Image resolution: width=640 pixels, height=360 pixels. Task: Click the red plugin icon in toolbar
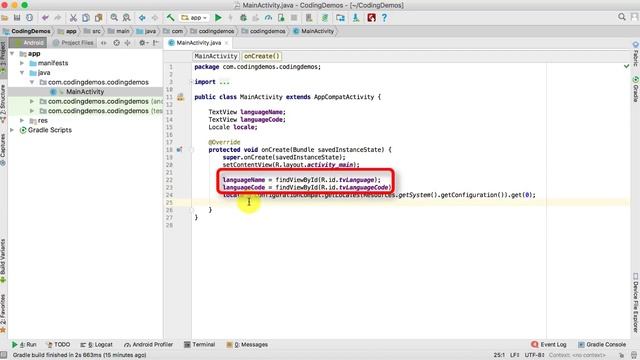371,18
